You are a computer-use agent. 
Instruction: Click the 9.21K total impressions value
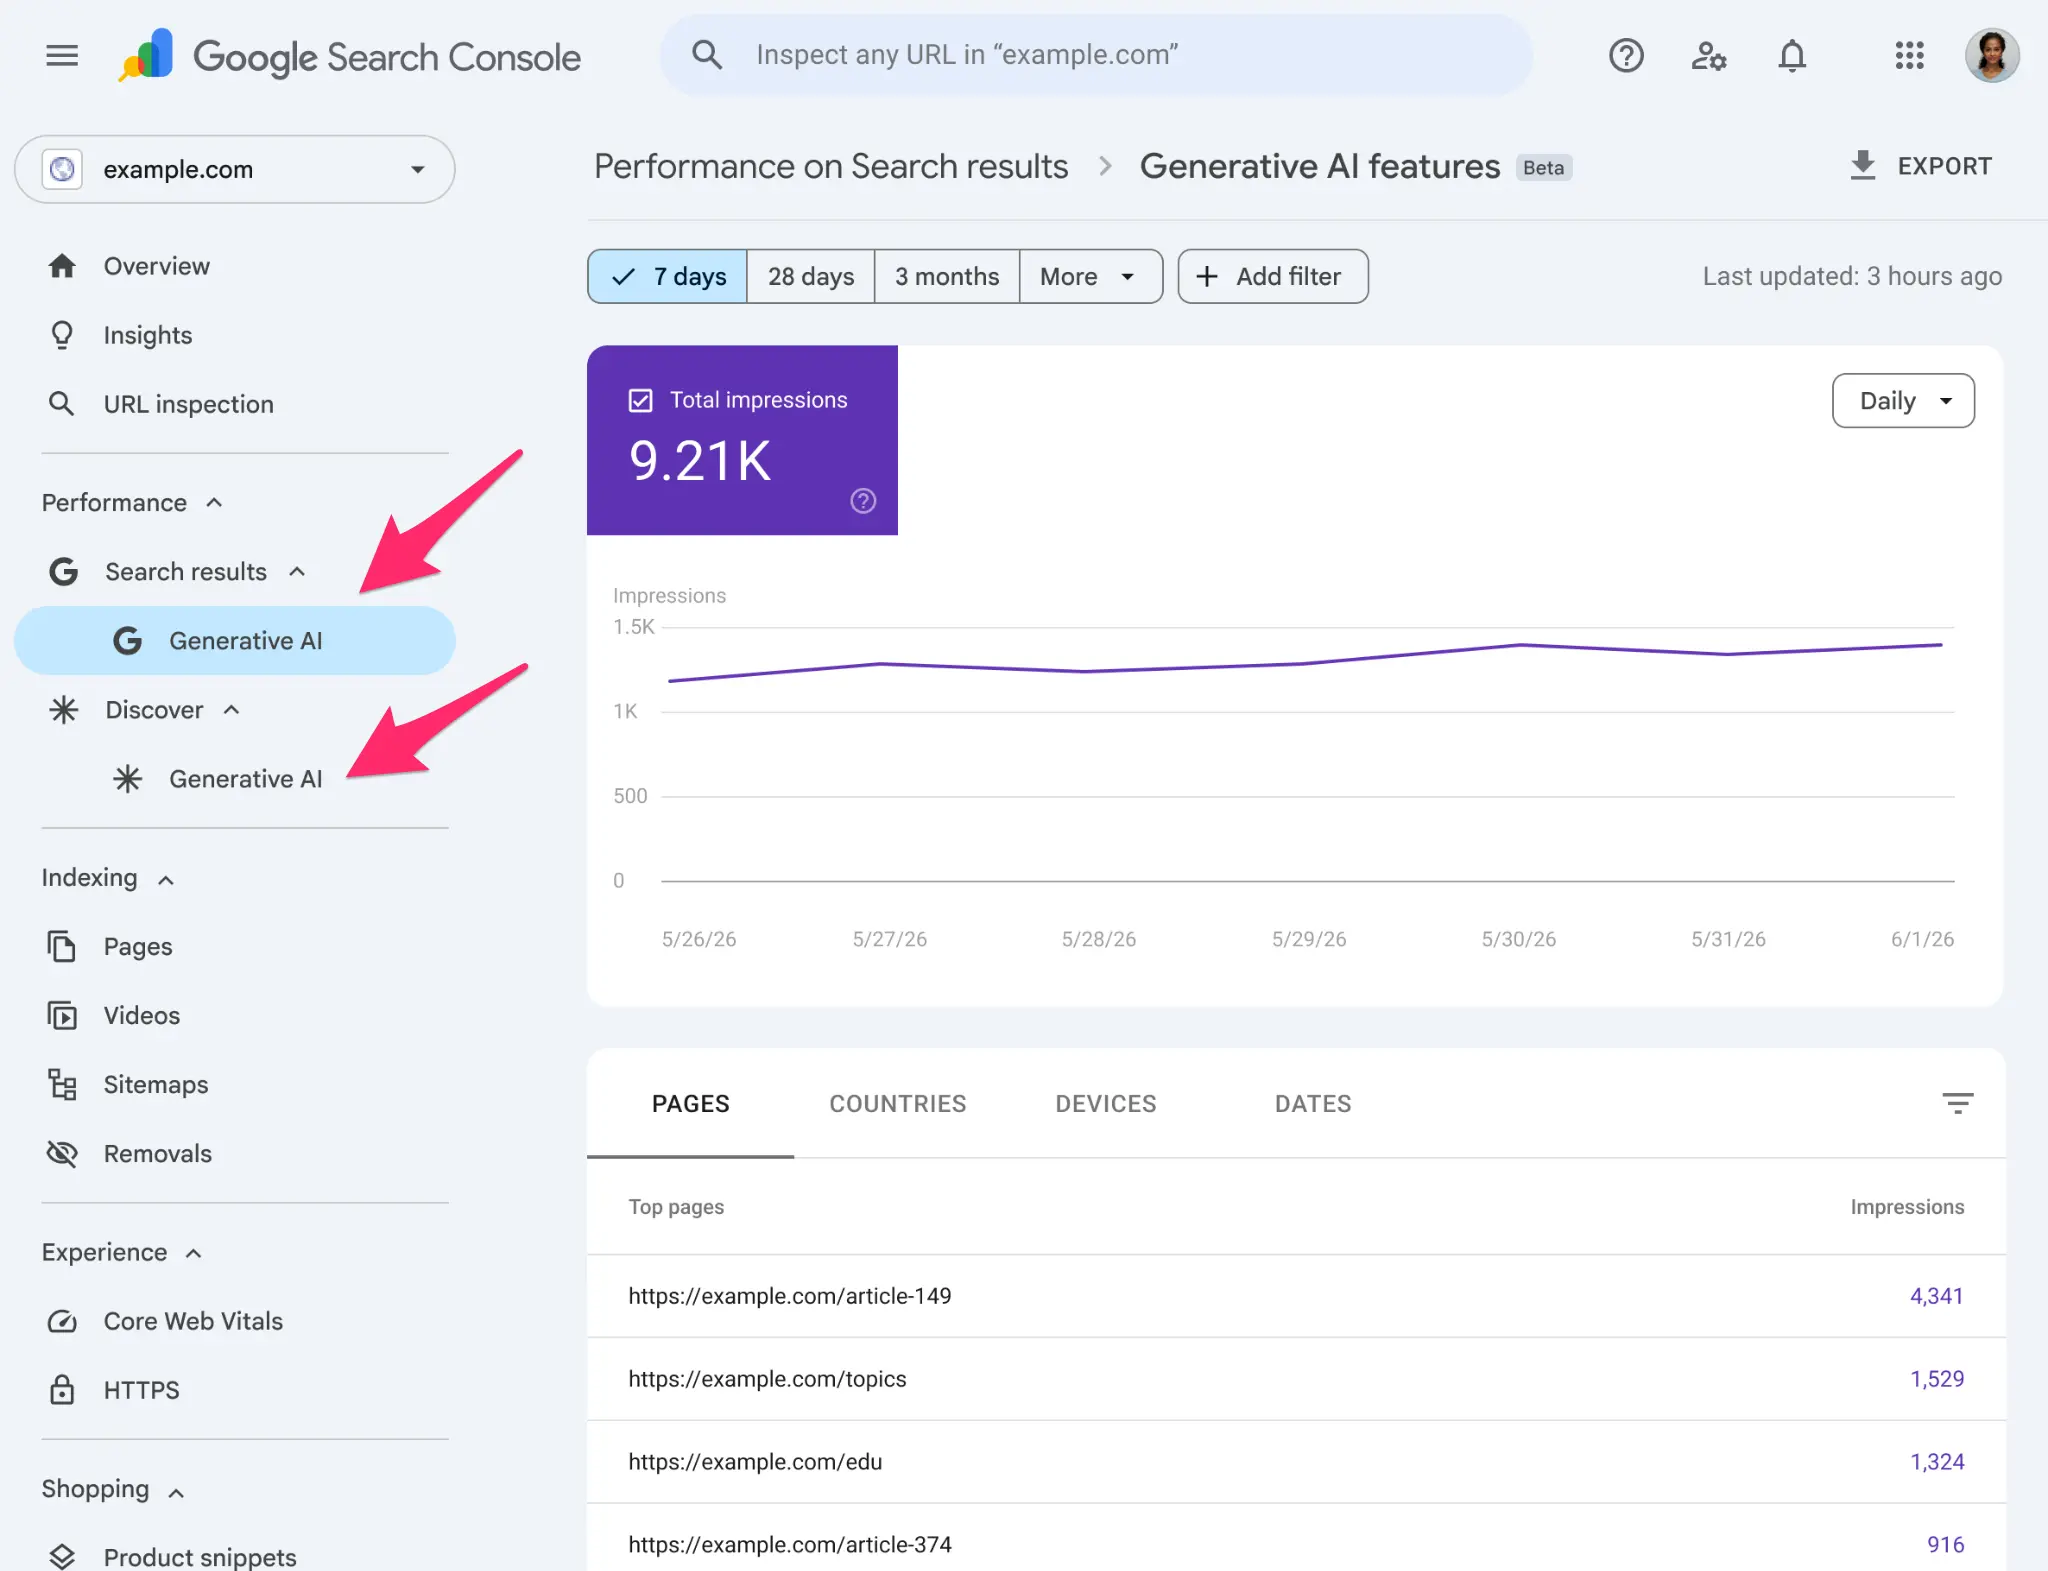699,462
